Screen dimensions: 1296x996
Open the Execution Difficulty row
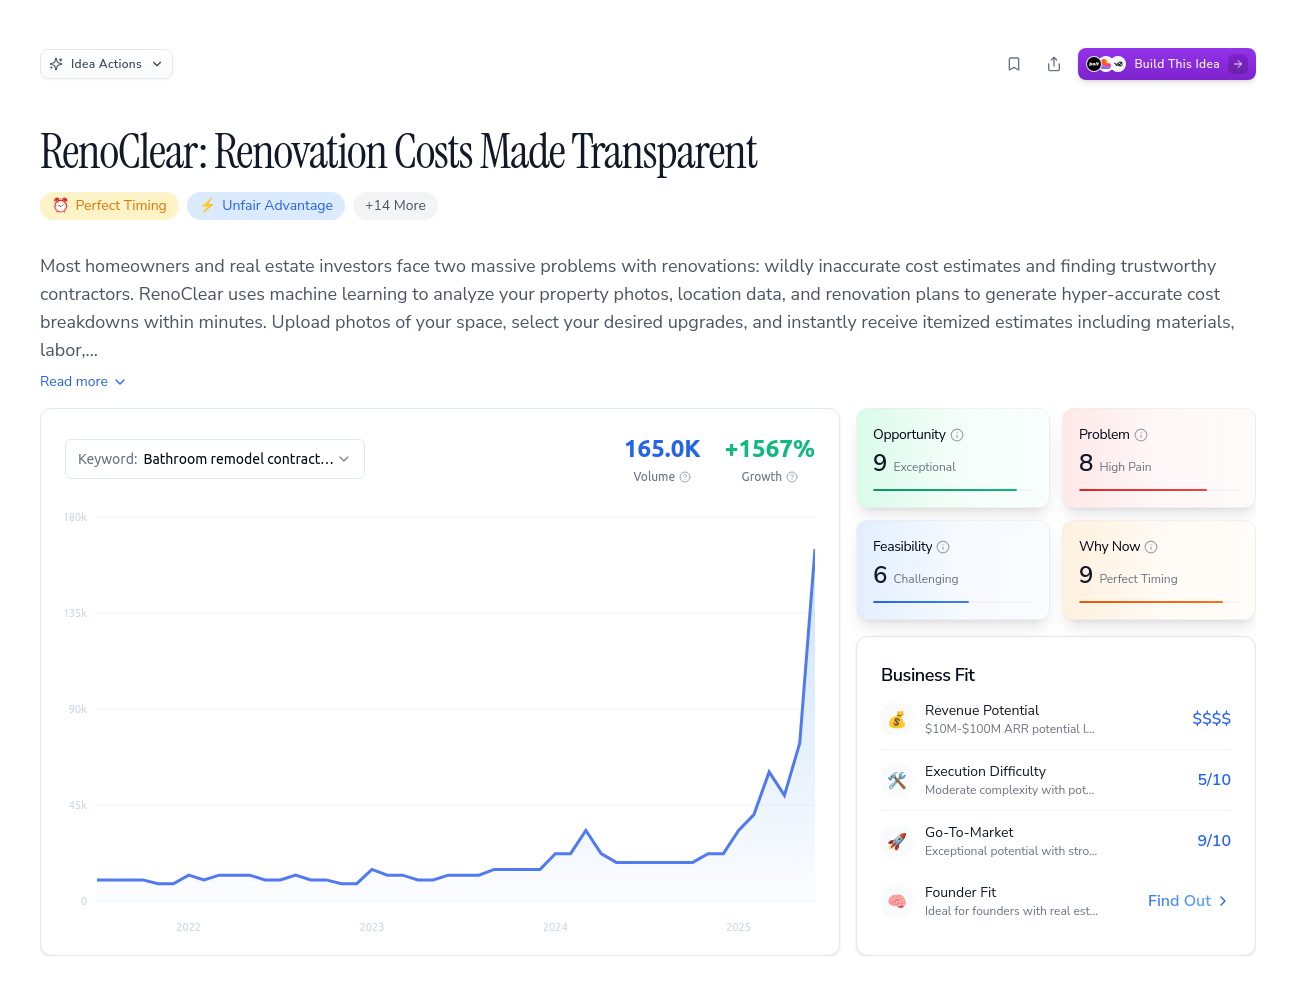coord(1056,780)
